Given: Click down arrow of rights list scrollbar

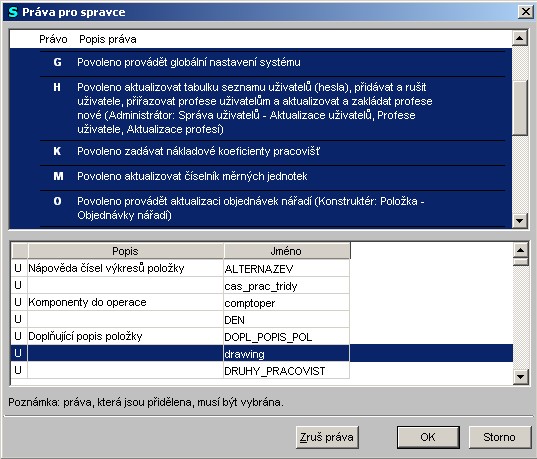Looking at the screenshot, I should [520, 221].
